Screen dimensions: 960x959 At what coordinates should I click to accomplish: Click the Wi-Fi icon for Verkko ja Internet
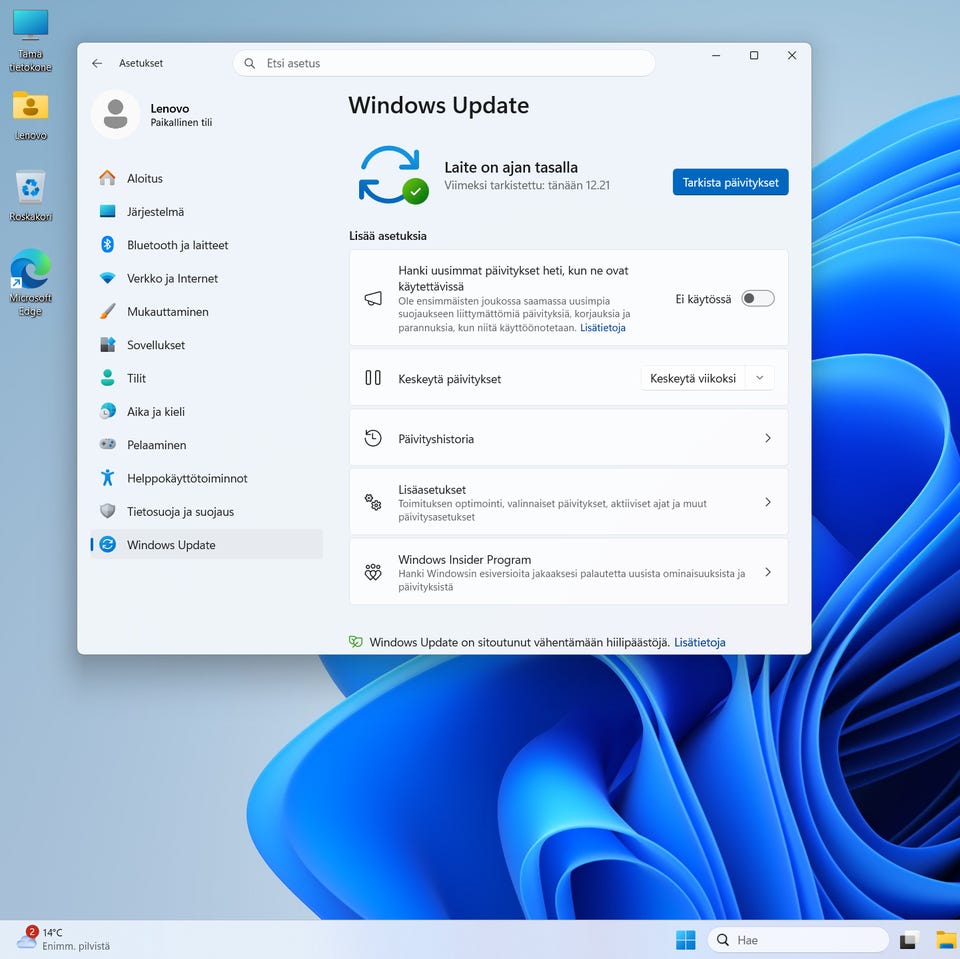(107, 278)
